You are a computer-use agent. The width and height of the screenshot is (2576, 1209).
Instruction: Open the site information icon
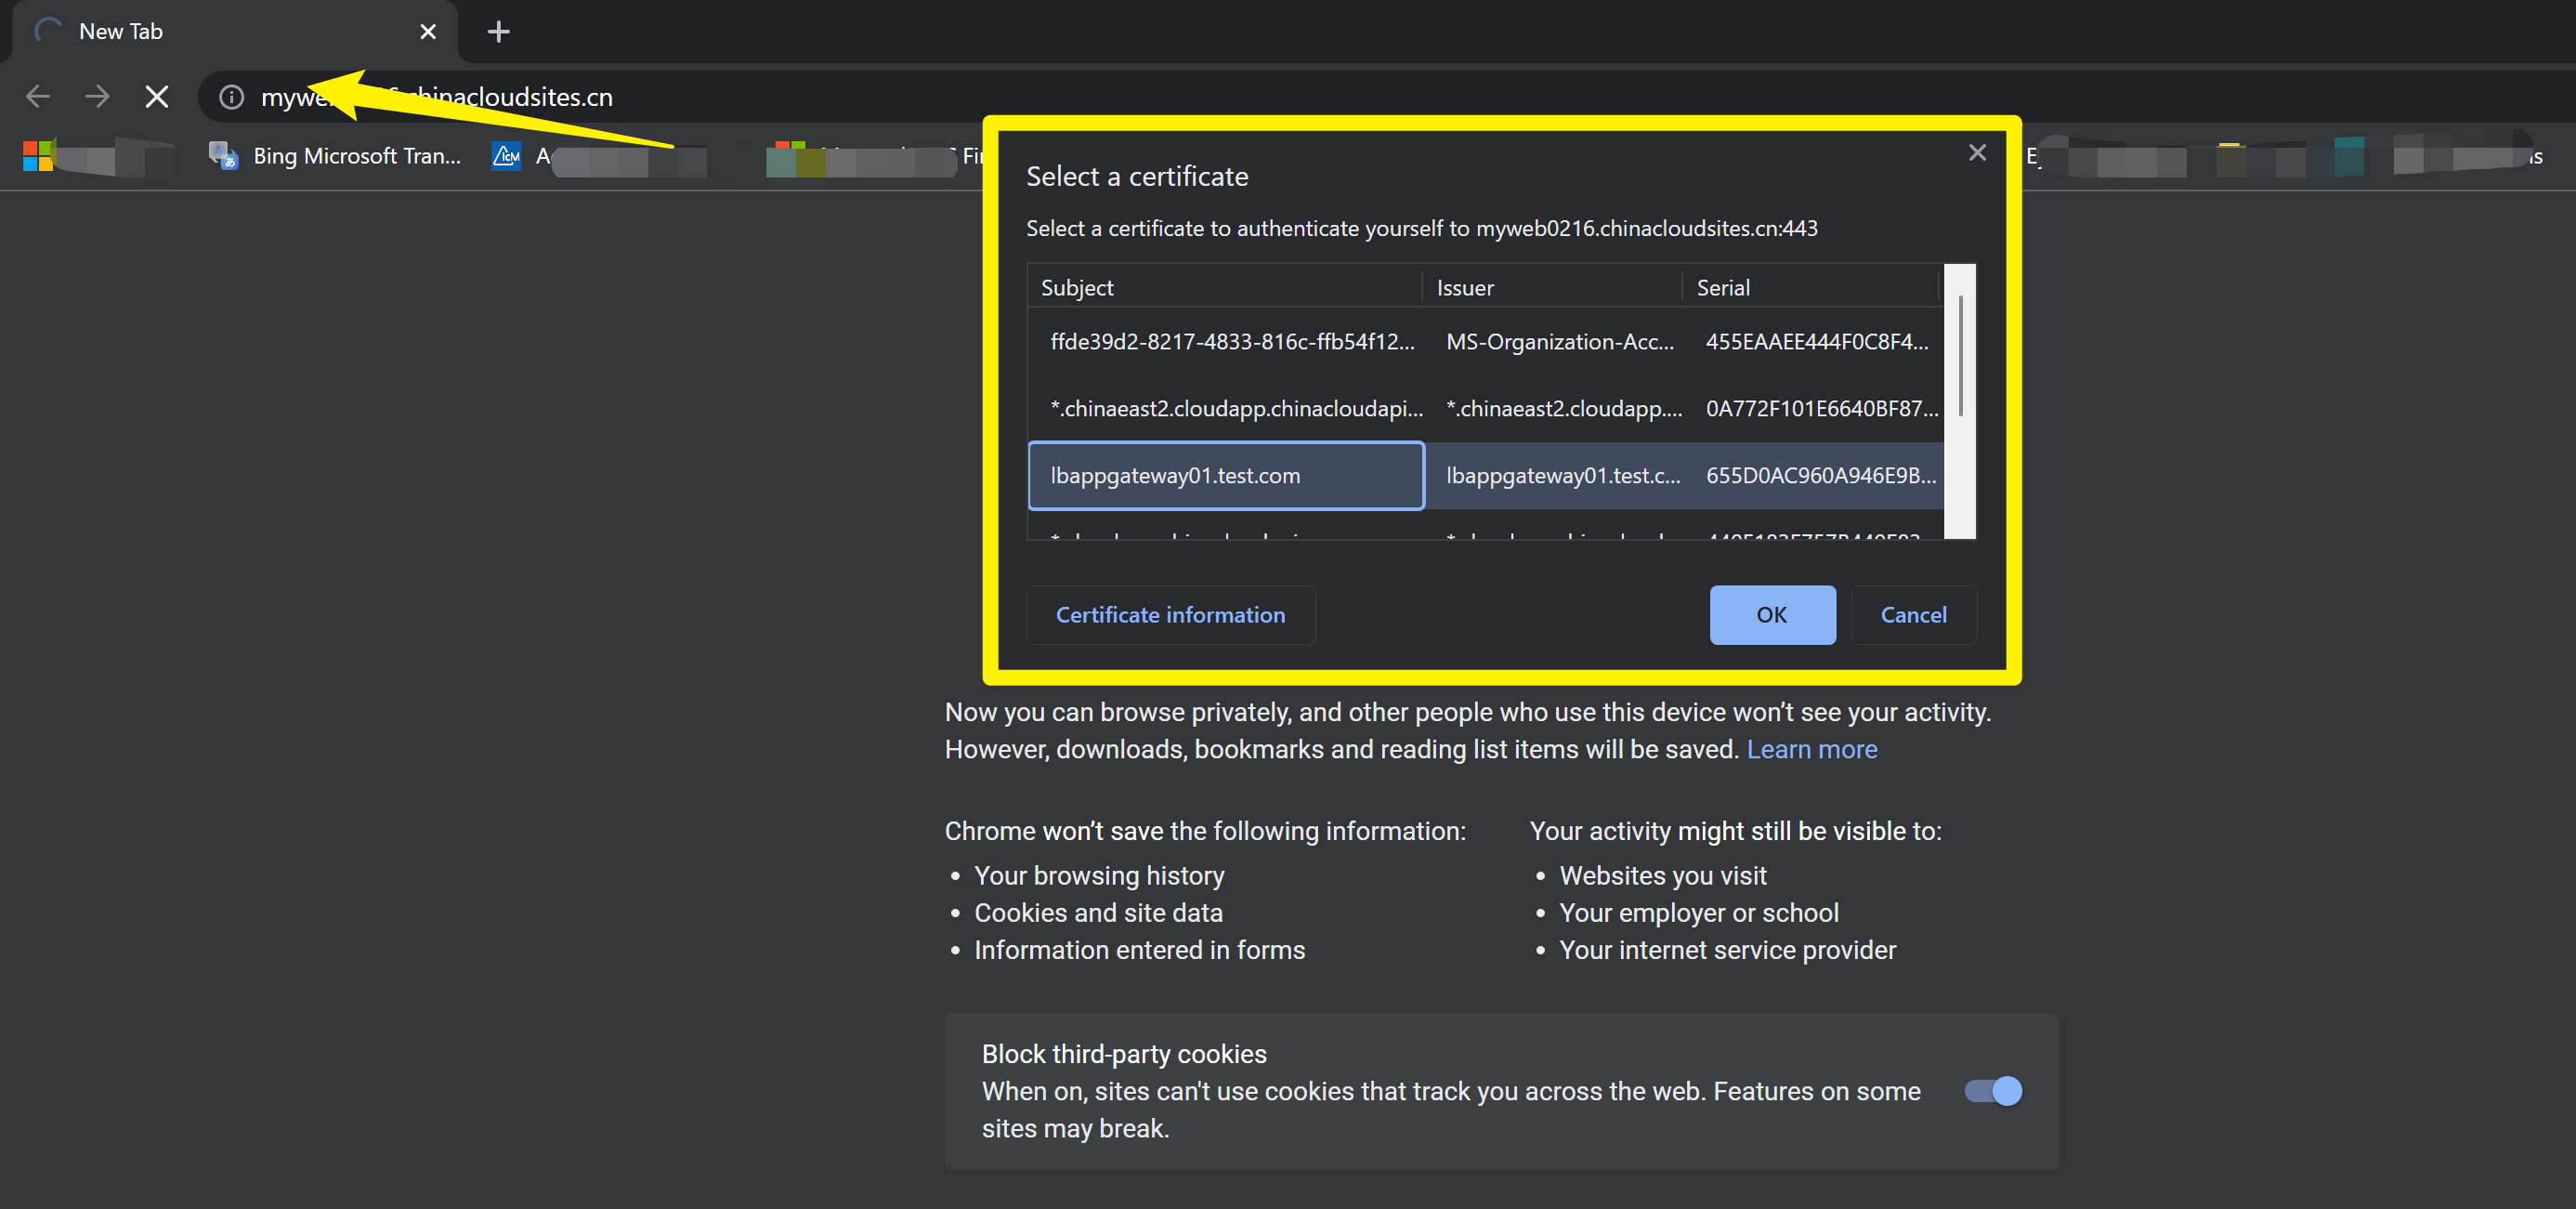pos(231,97)
